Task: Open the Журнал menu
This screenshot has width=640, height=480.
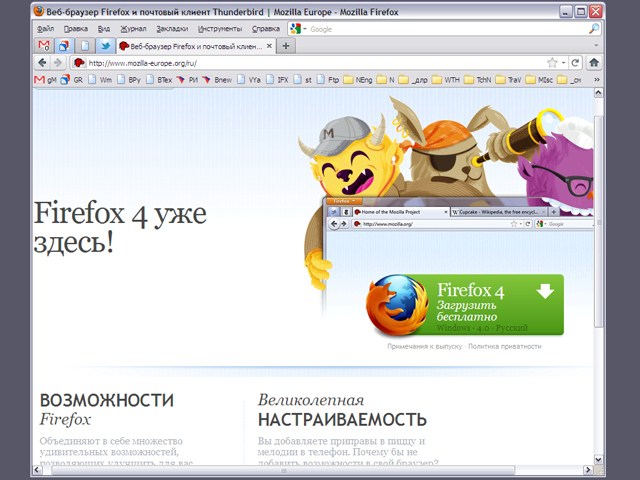Action: 133,29
